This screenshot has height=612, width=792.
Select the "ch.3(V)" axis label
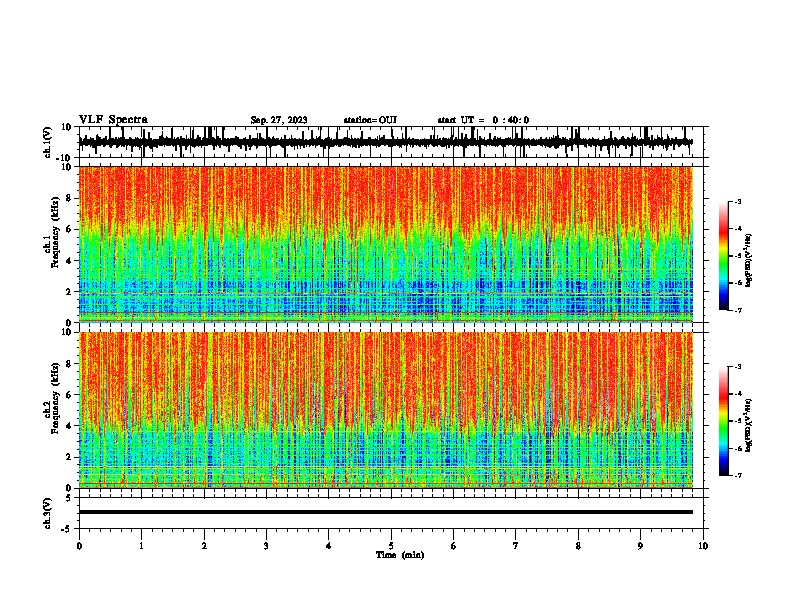coord(48,513)
